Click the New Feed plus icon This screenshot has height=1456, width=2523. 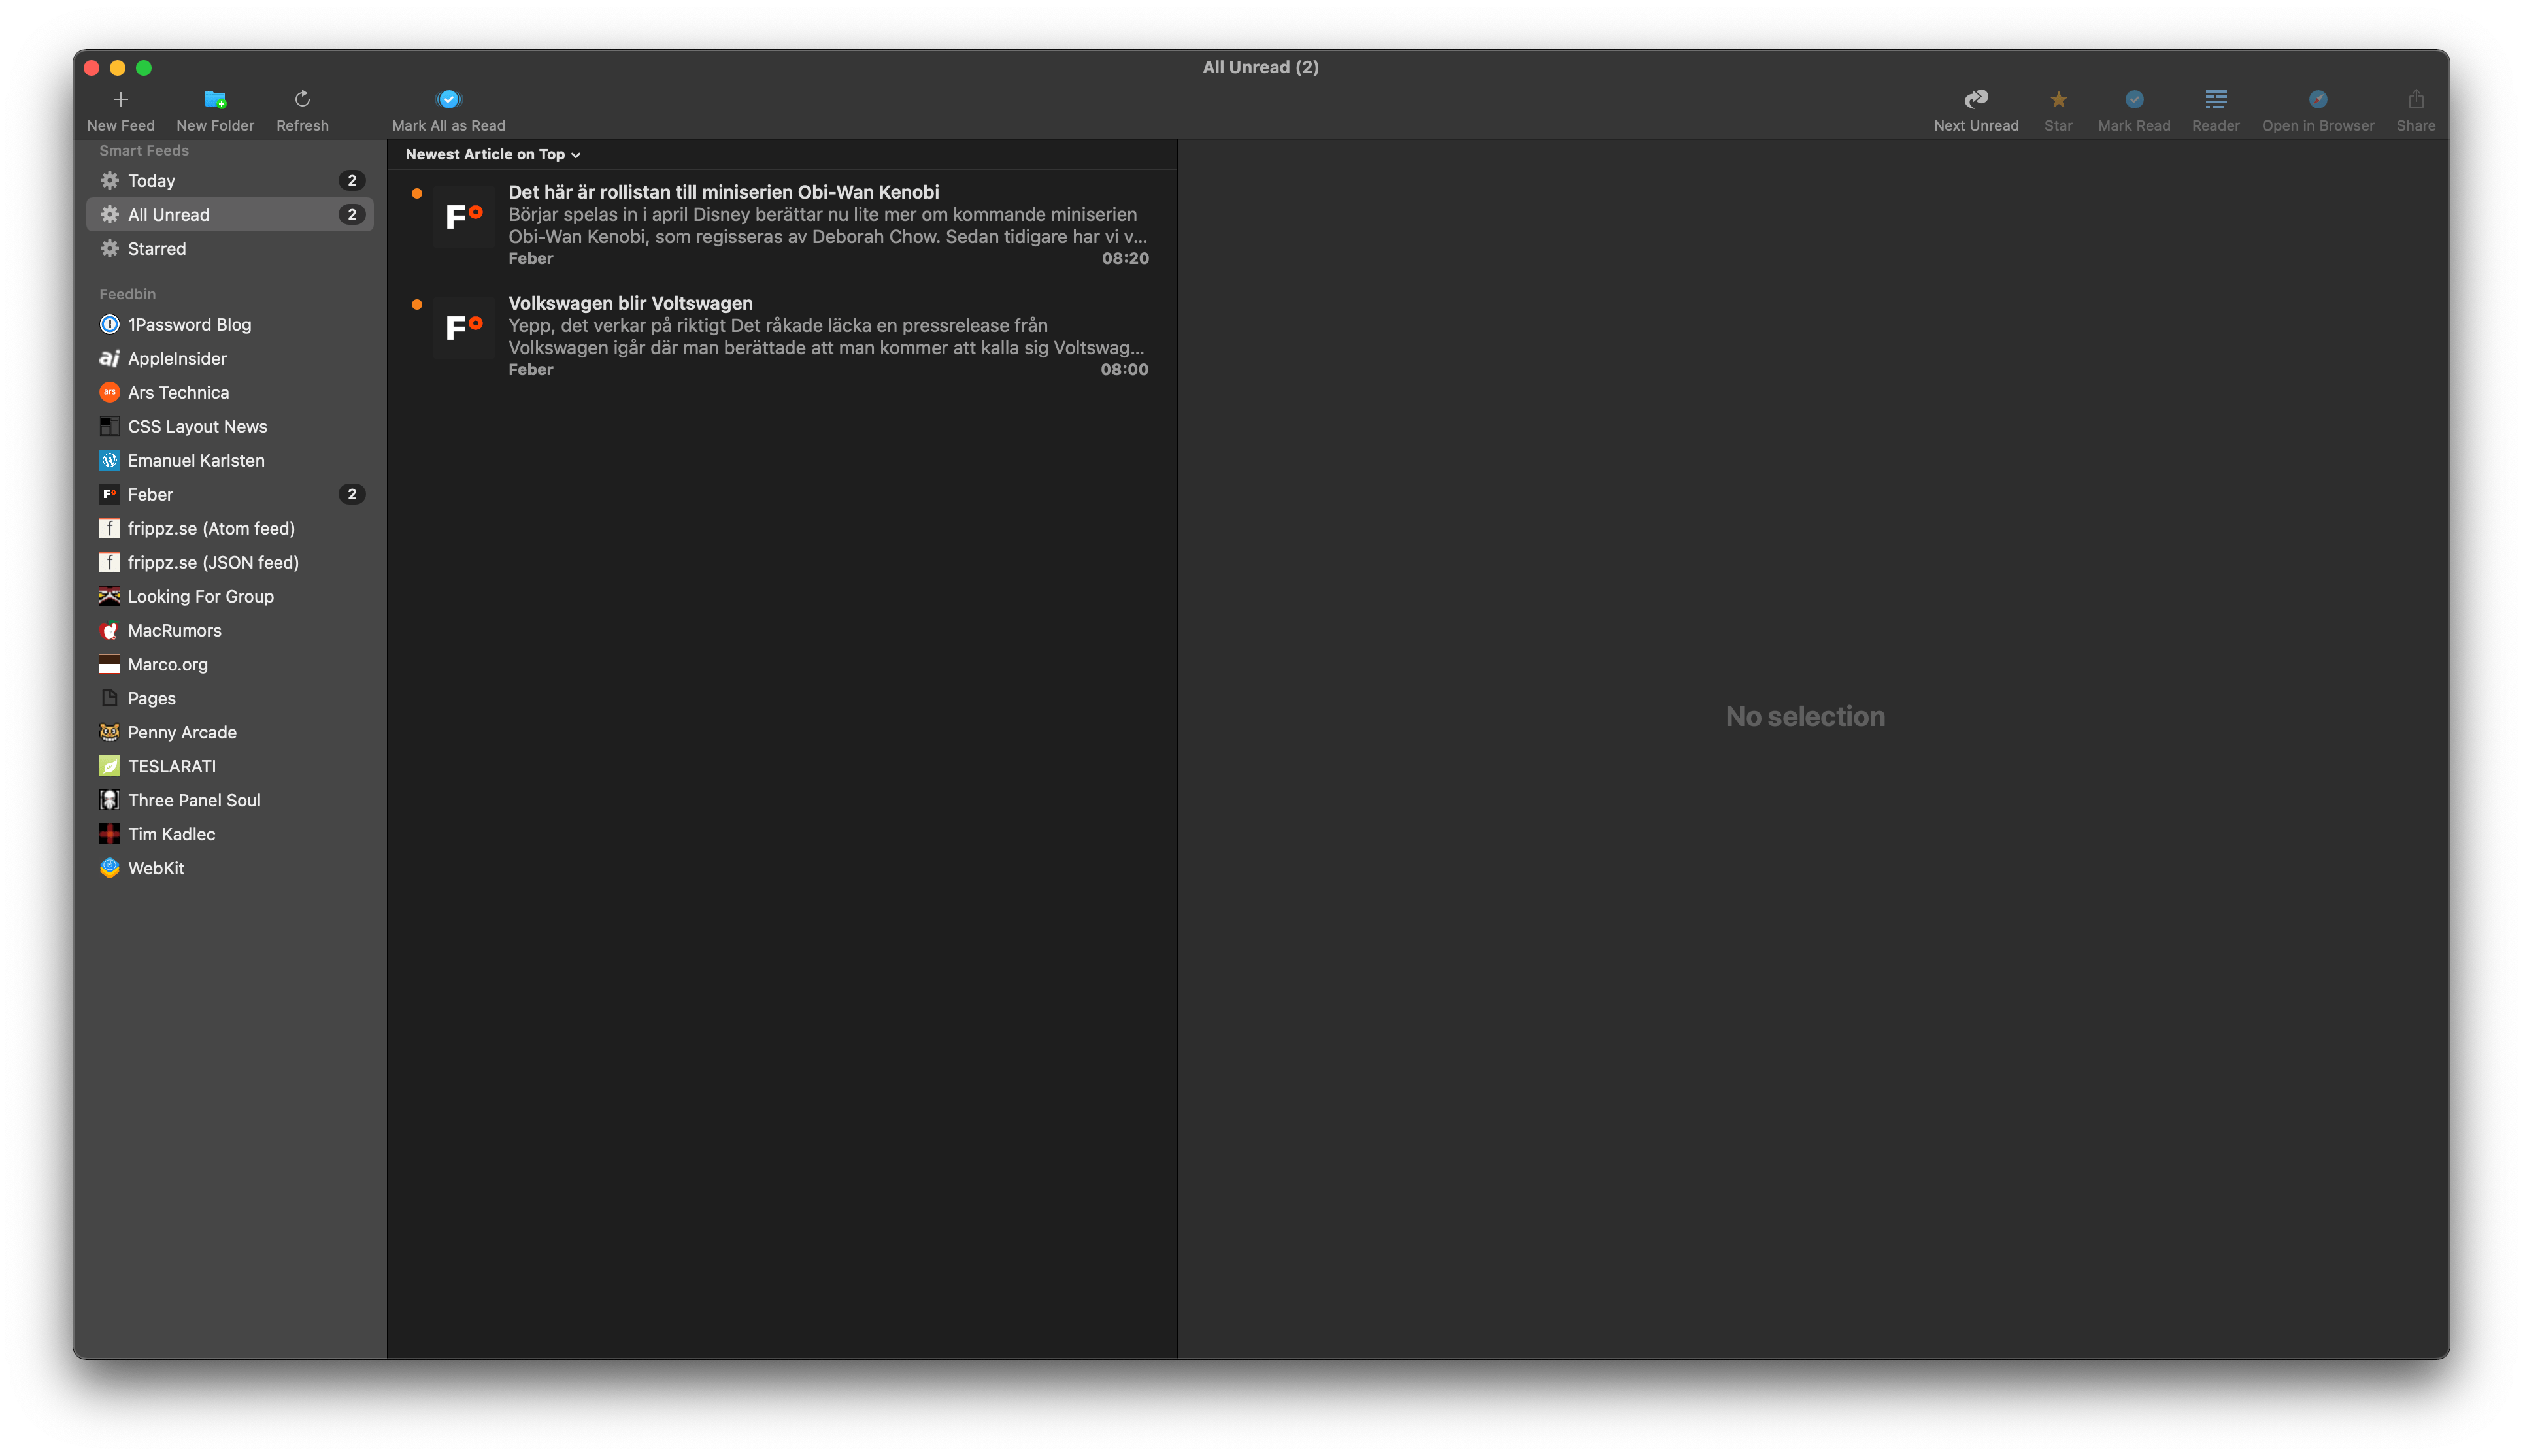click(120, 99)
